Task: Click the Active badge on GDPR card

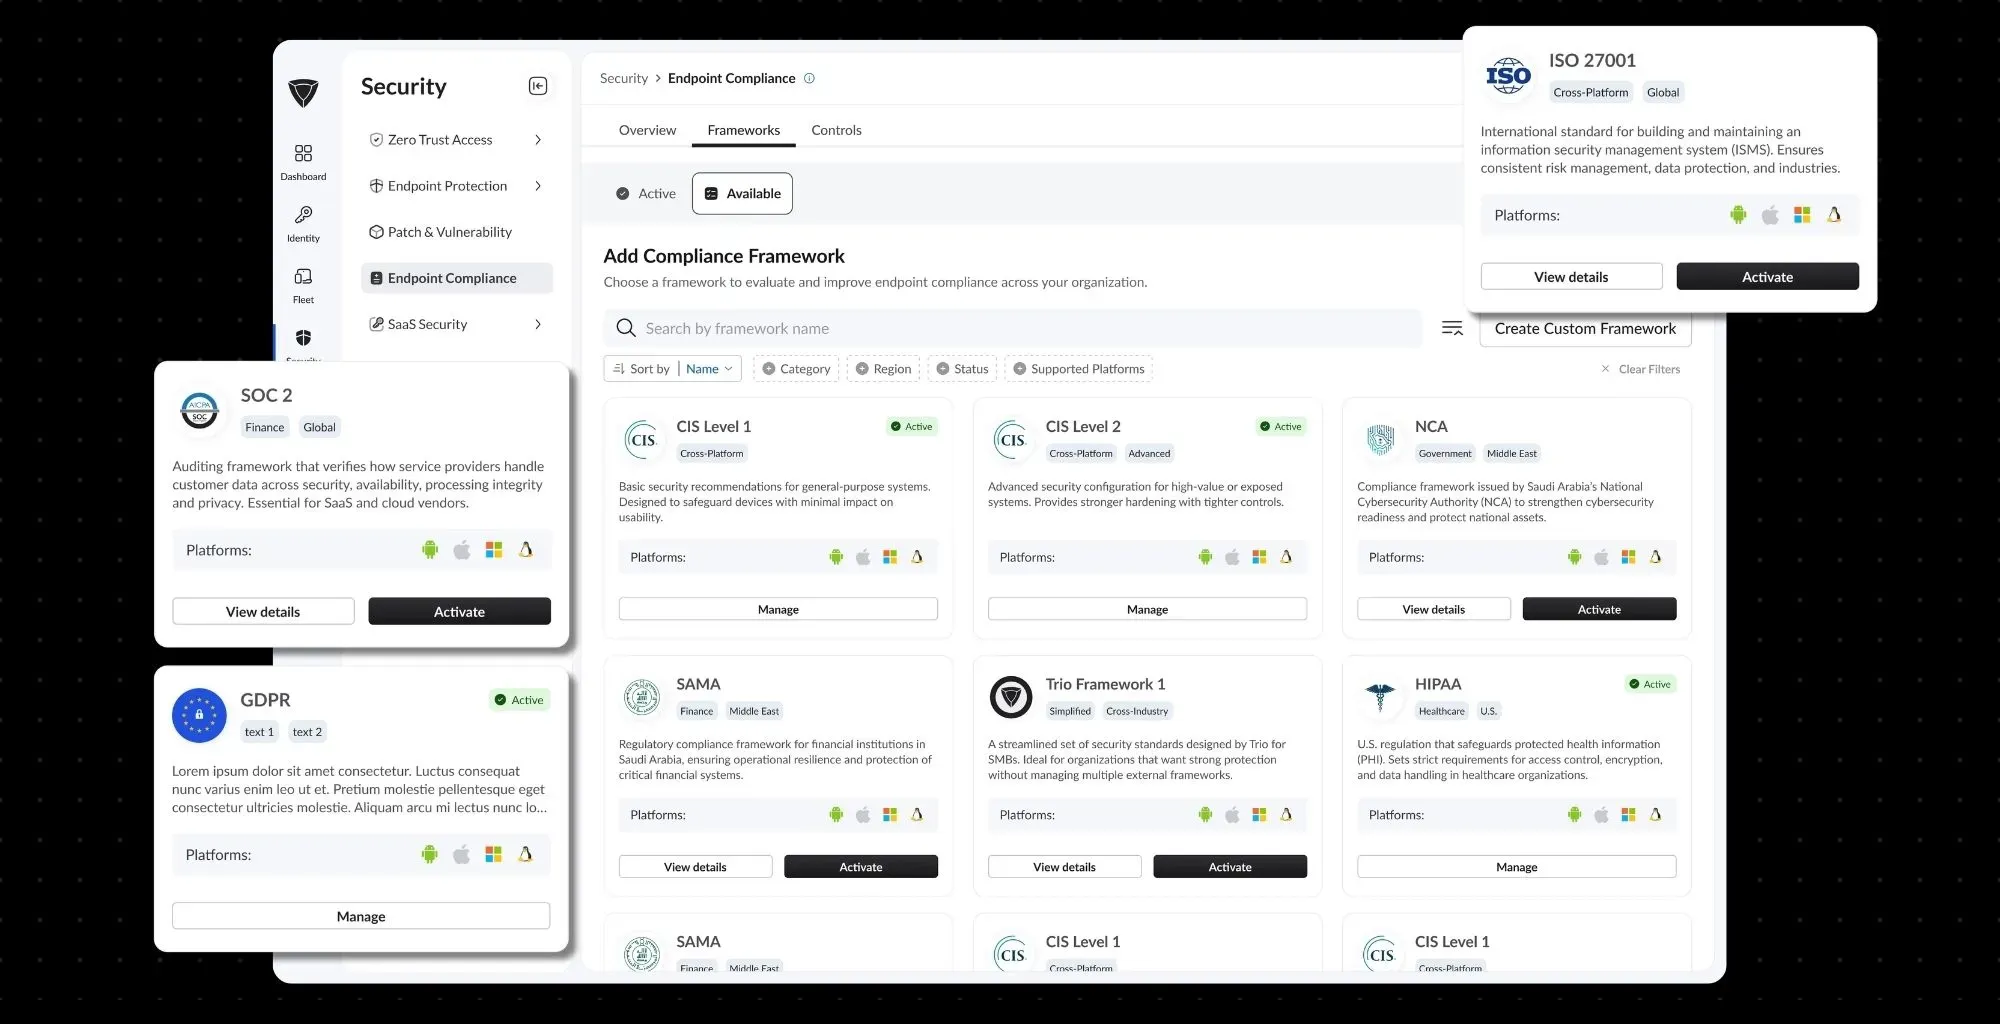Action: (520, 700)
